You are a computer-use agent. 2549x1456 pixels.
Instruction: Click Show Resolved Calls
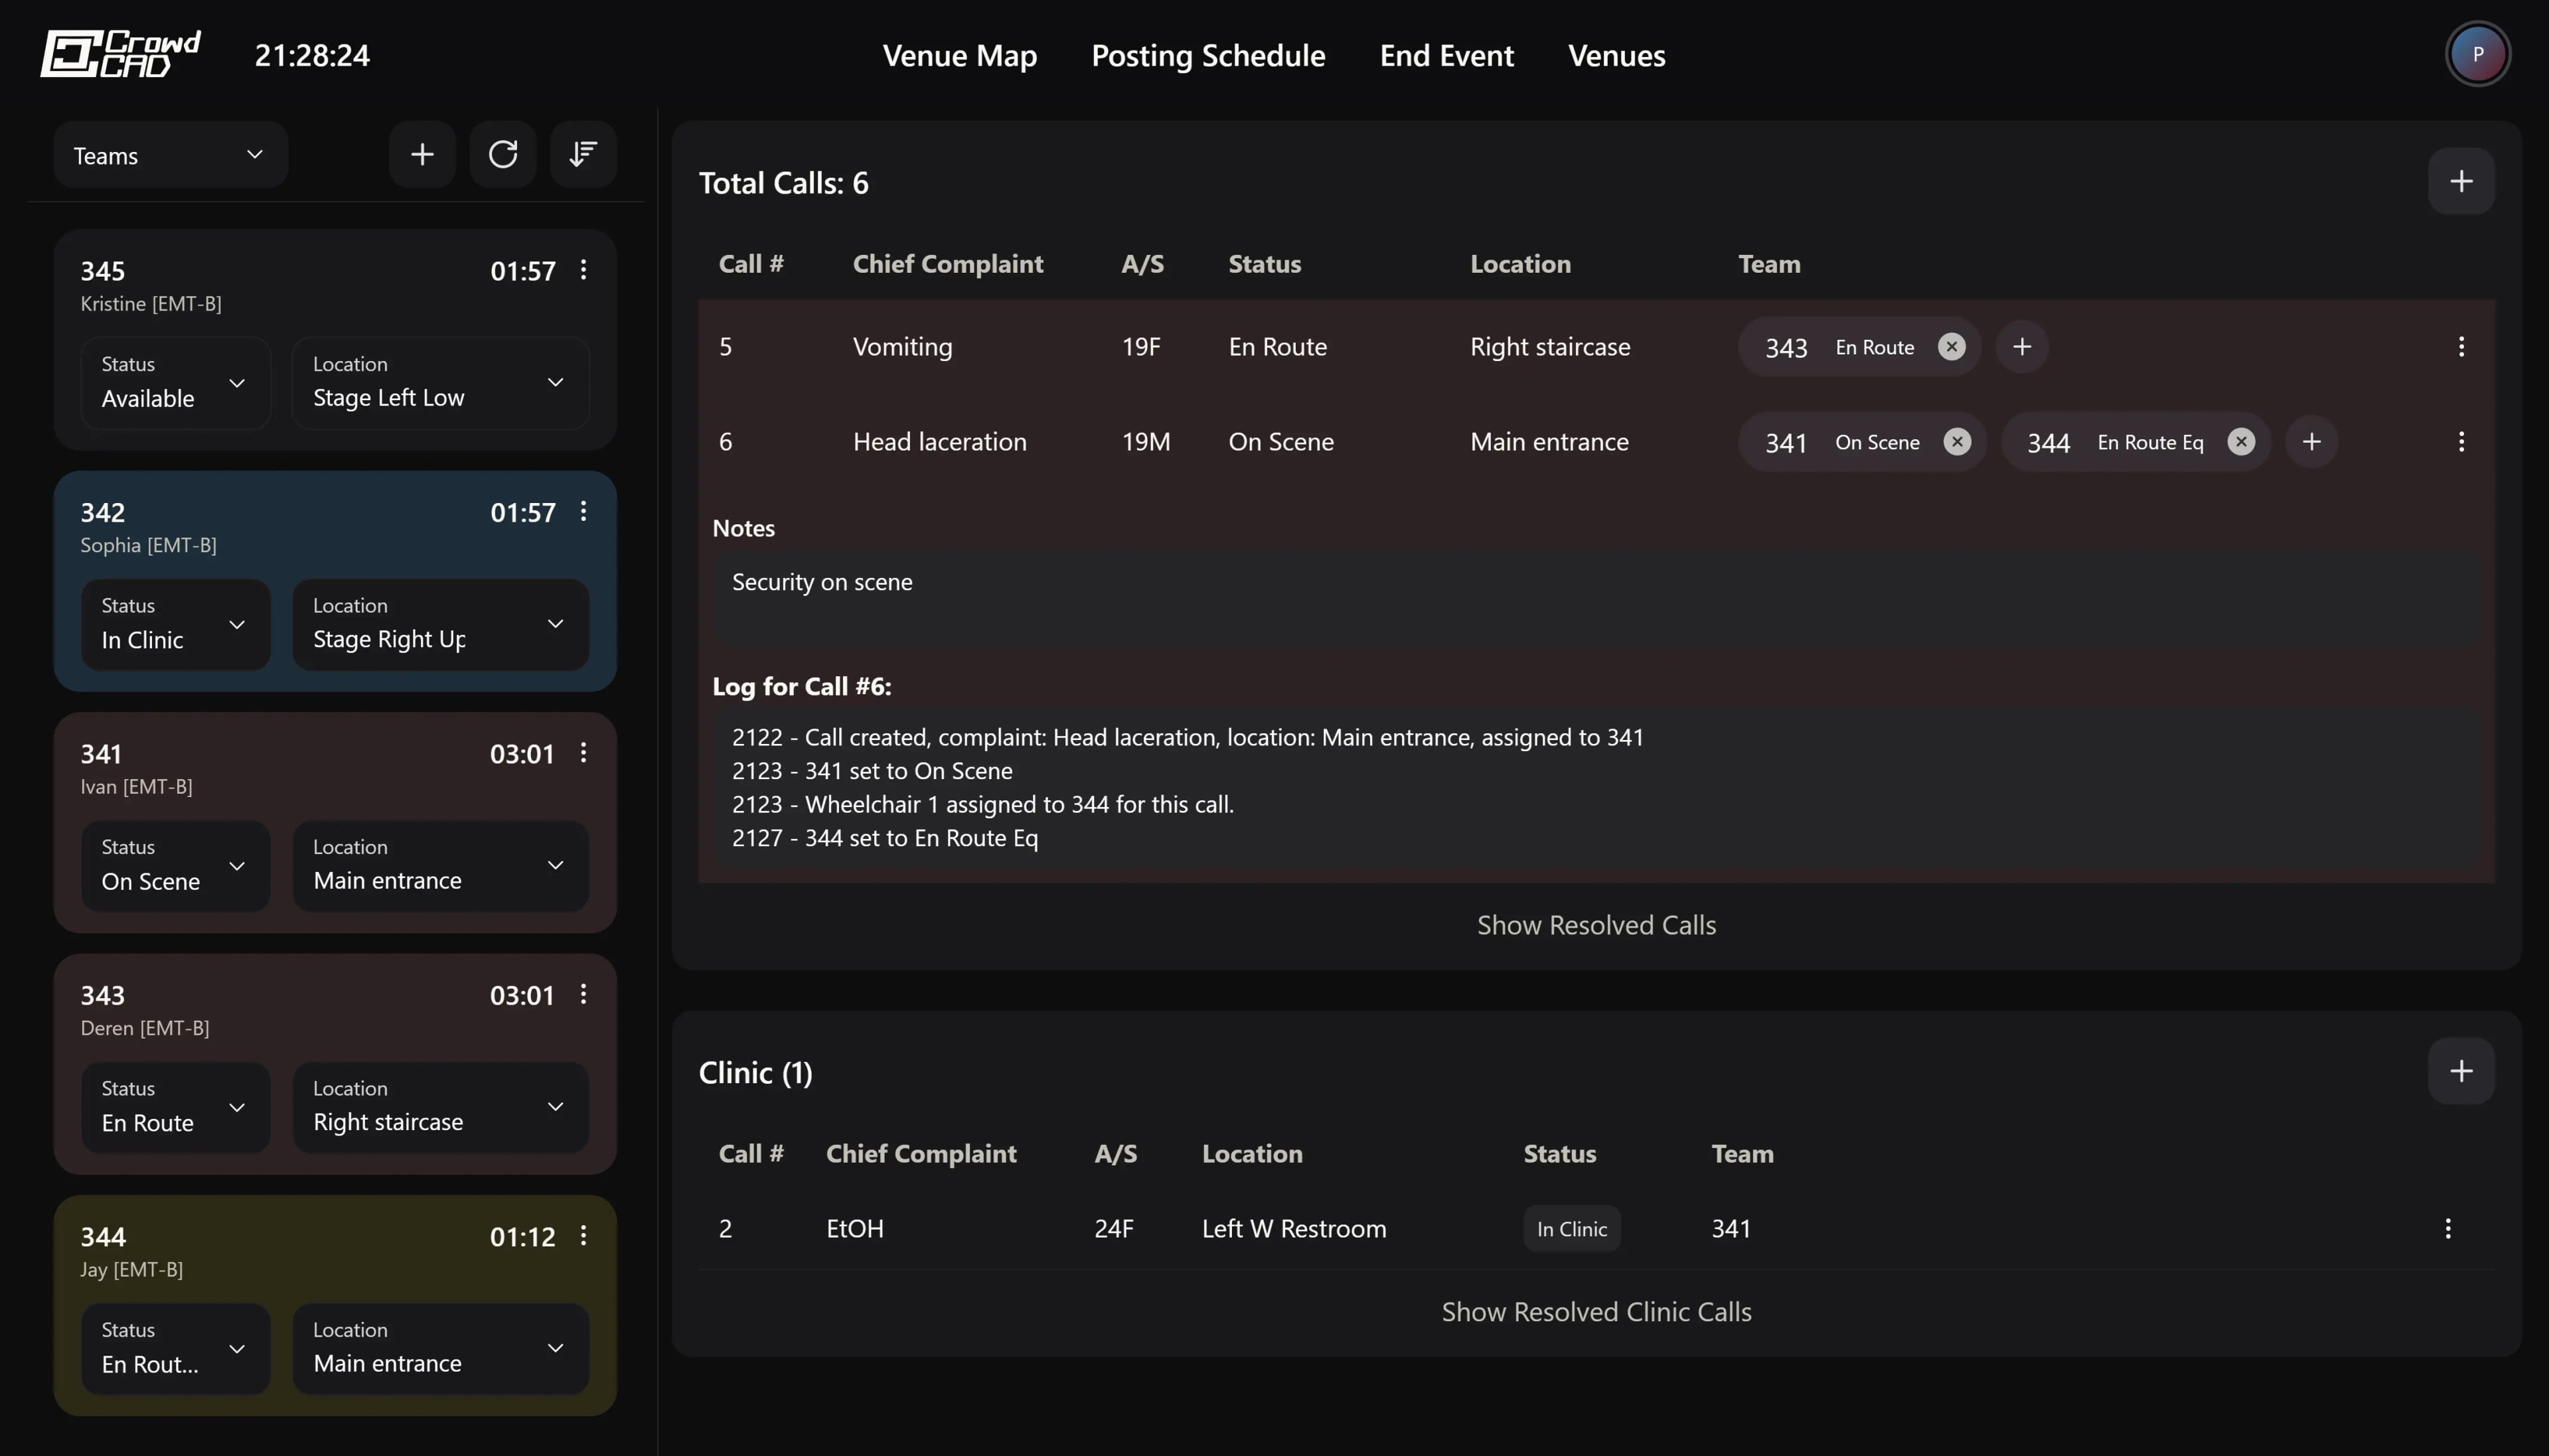pos(1595,924)
